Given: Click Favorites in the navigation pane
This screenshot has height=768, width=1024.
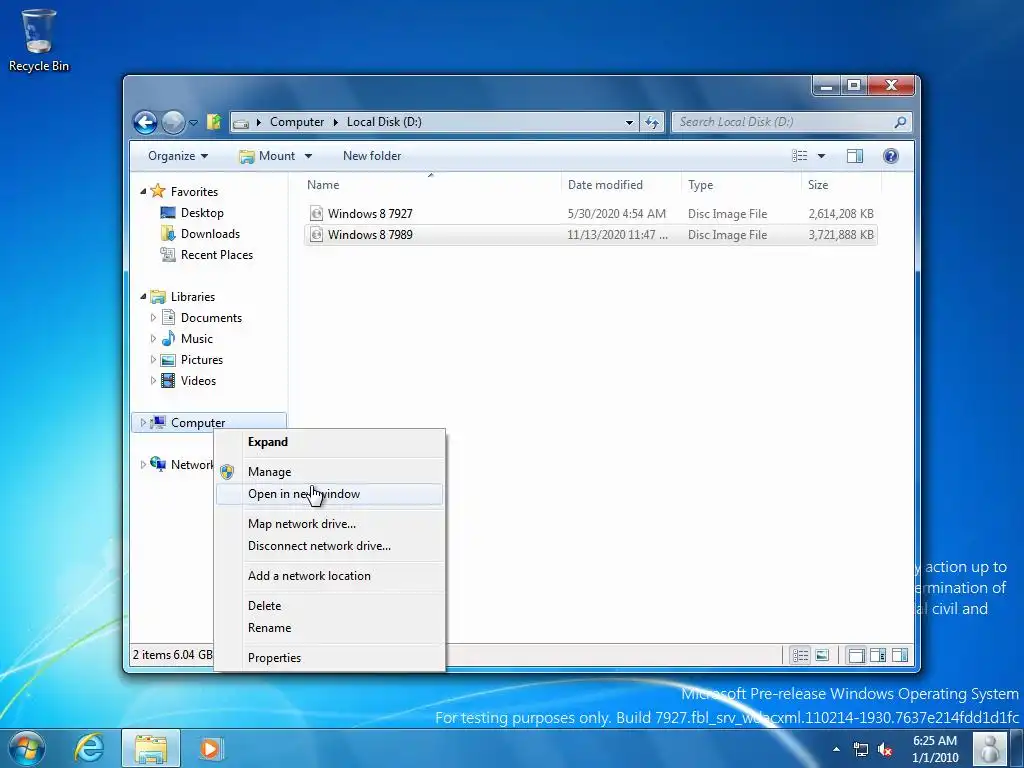Looking at the screenshot, I should click(x=194, y=191).
